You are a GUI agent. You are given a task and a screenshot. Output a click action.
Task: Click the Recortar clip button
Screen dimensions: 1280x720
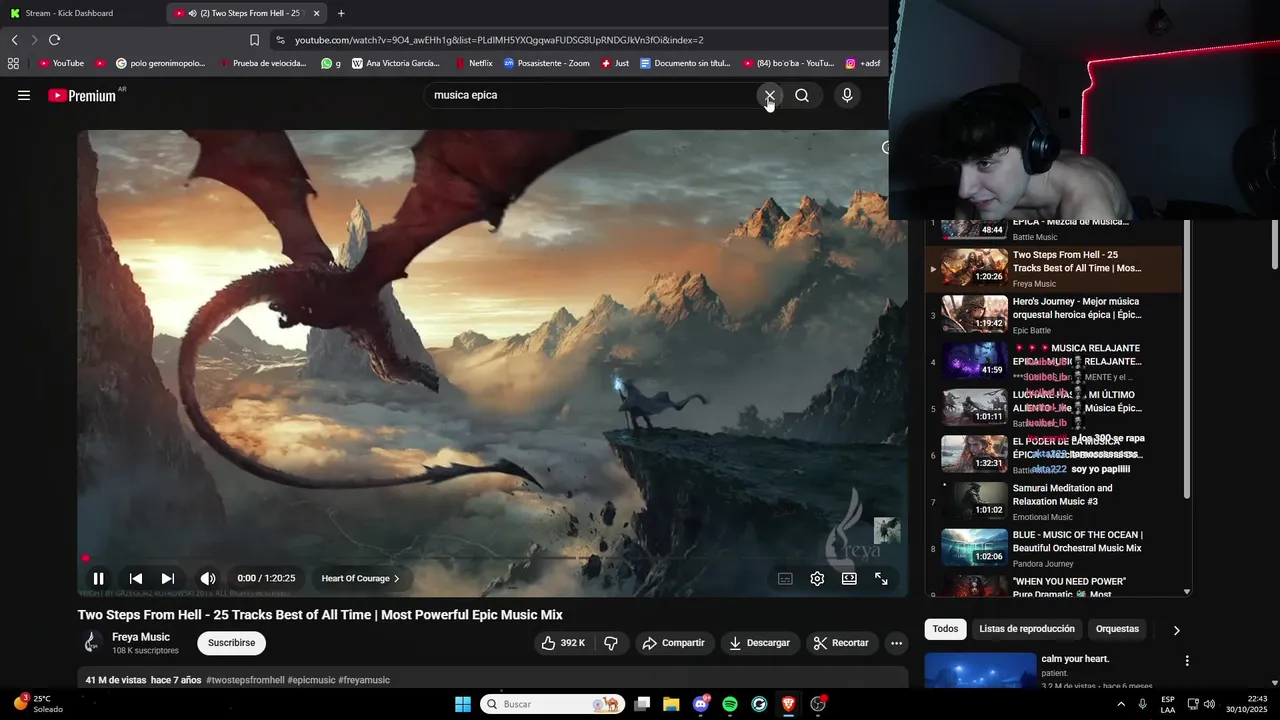pos(841,643)
